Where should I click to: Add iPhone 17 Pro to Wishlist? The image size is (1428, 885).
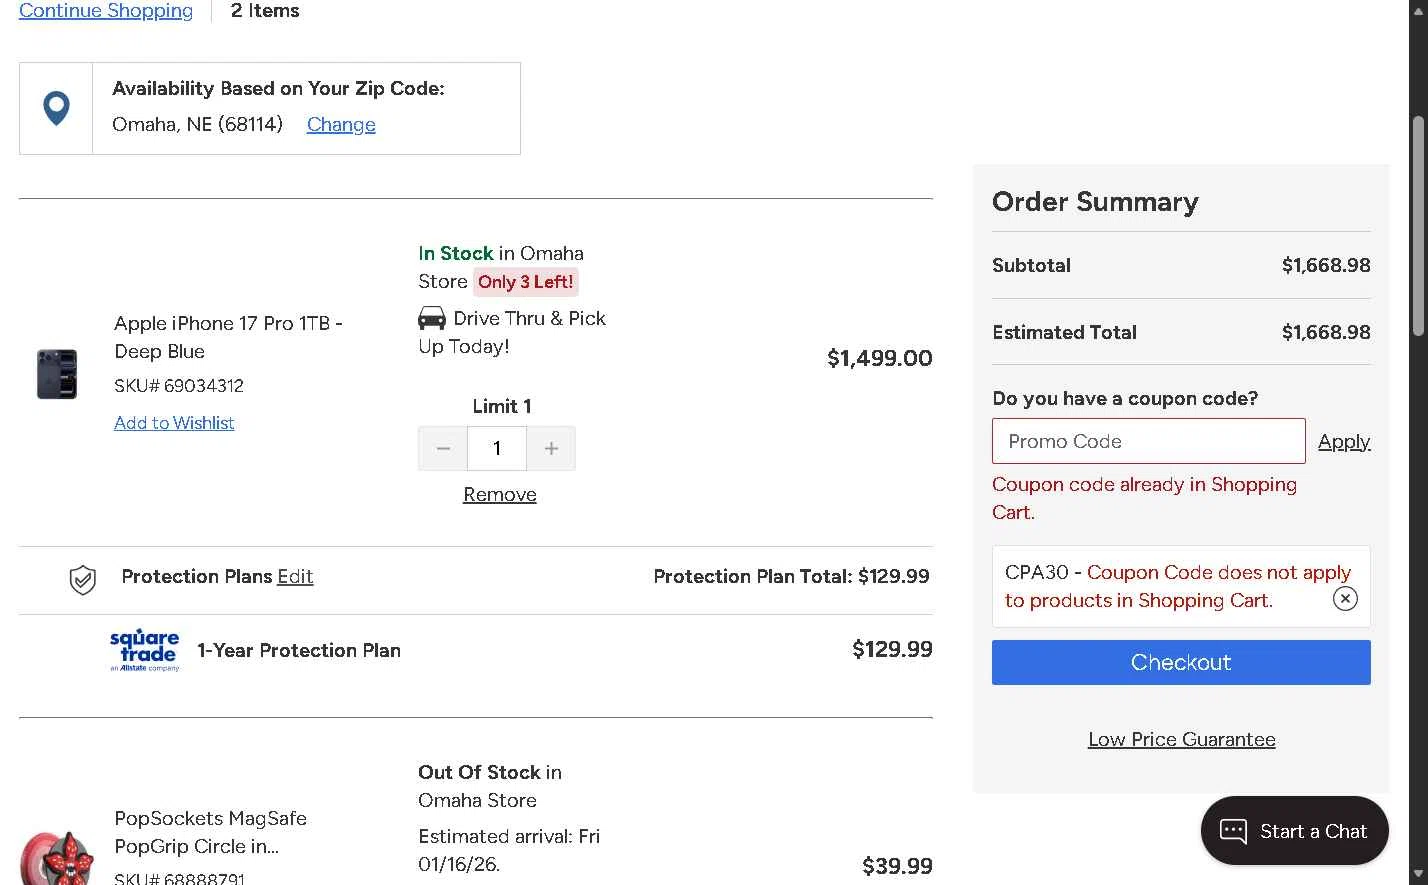point(174,423)
